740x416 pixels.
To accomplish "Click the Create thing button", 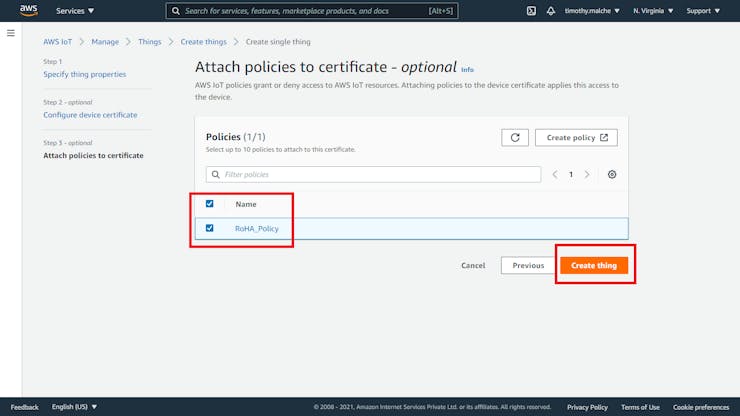I will (594, 265).
